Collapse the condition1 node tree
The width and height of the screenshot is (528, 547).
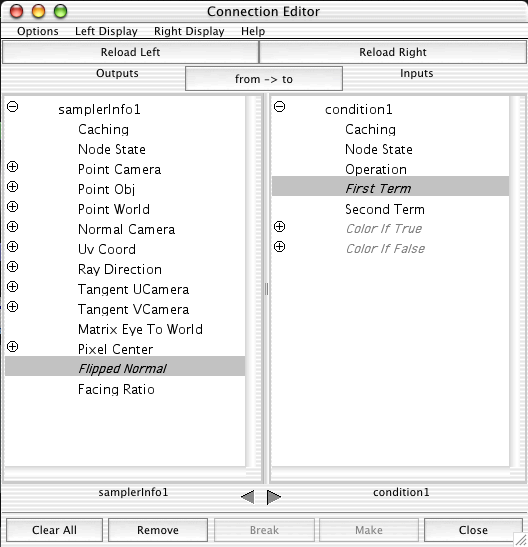coord(279,106)
